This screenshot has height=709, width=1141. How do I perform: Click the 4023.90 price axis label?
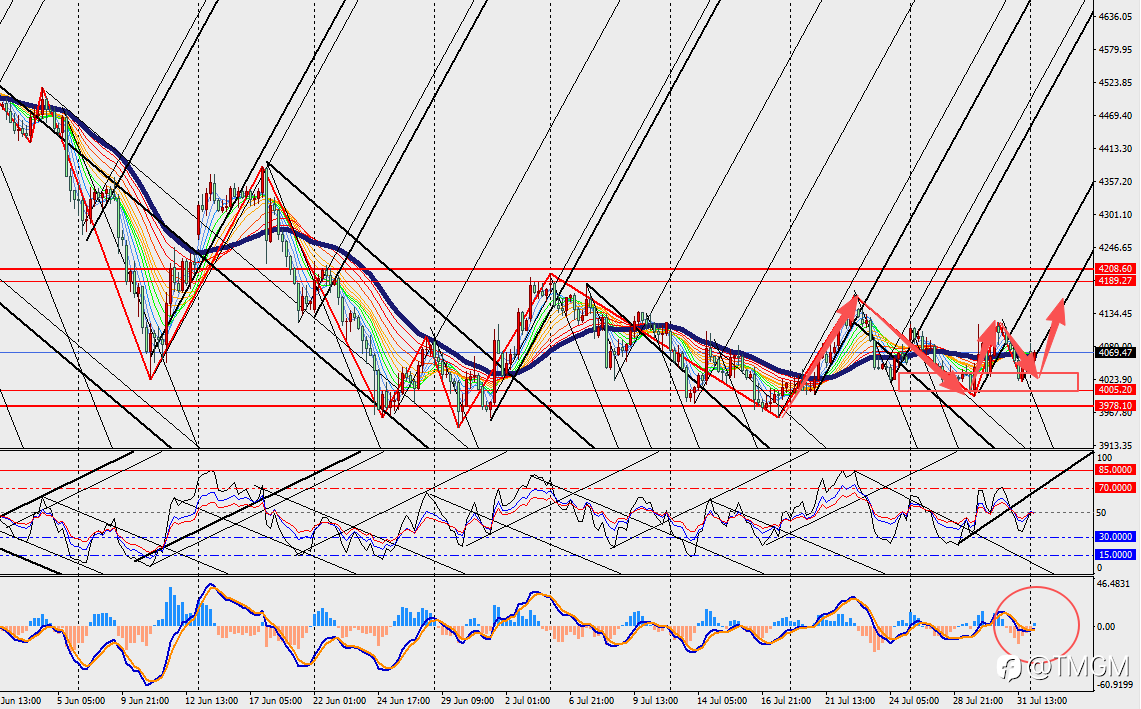pyautogui.click(x=1115, y=379)
